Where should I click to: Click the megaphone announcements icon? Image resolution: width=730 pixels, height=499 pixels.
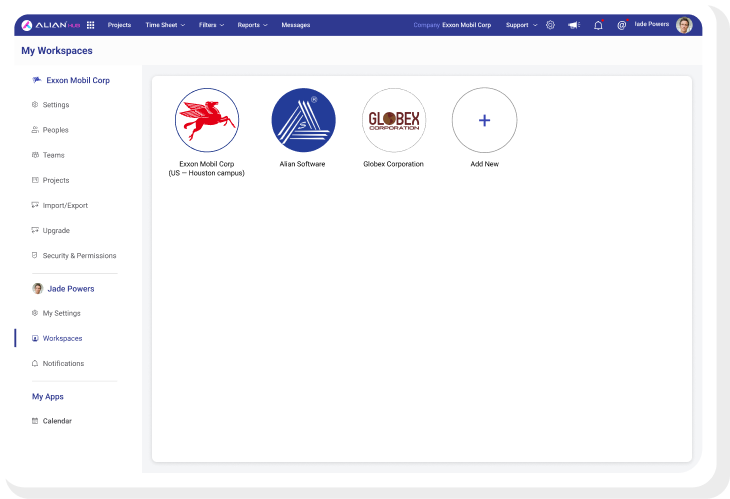(574, 25)
